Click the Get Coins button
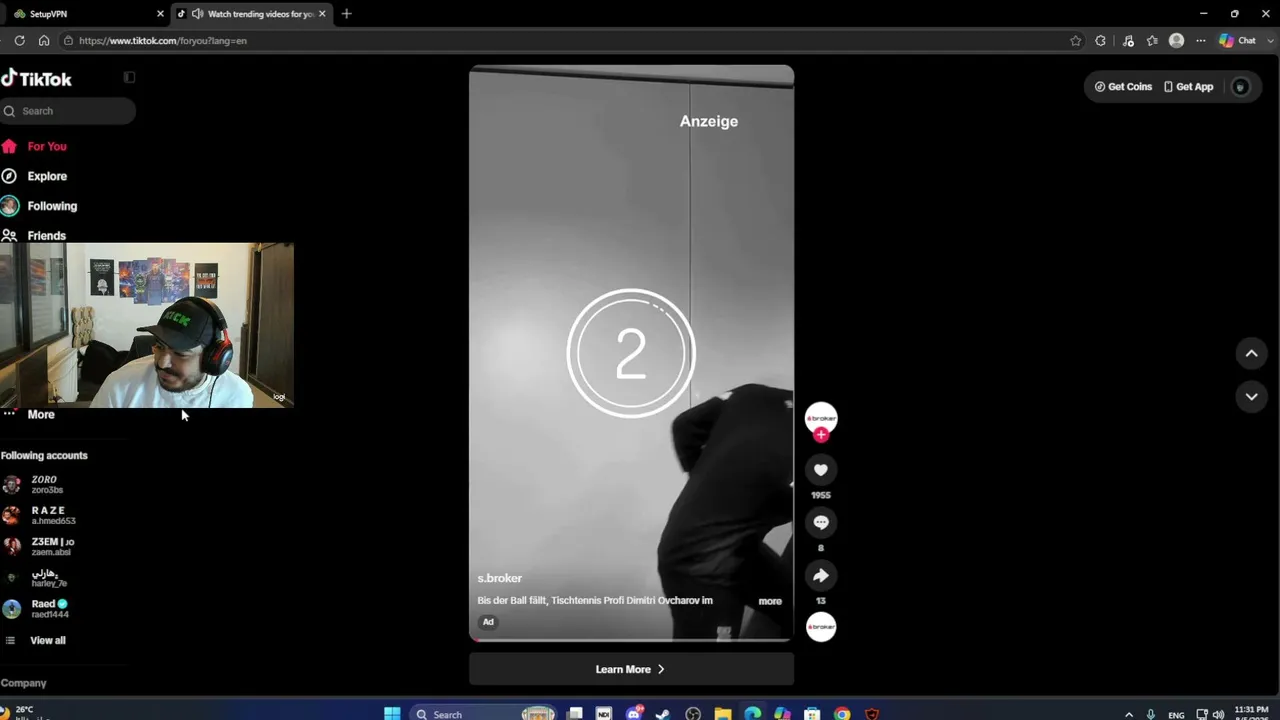Screen dimensions: 1280x720 [1123, 87]
